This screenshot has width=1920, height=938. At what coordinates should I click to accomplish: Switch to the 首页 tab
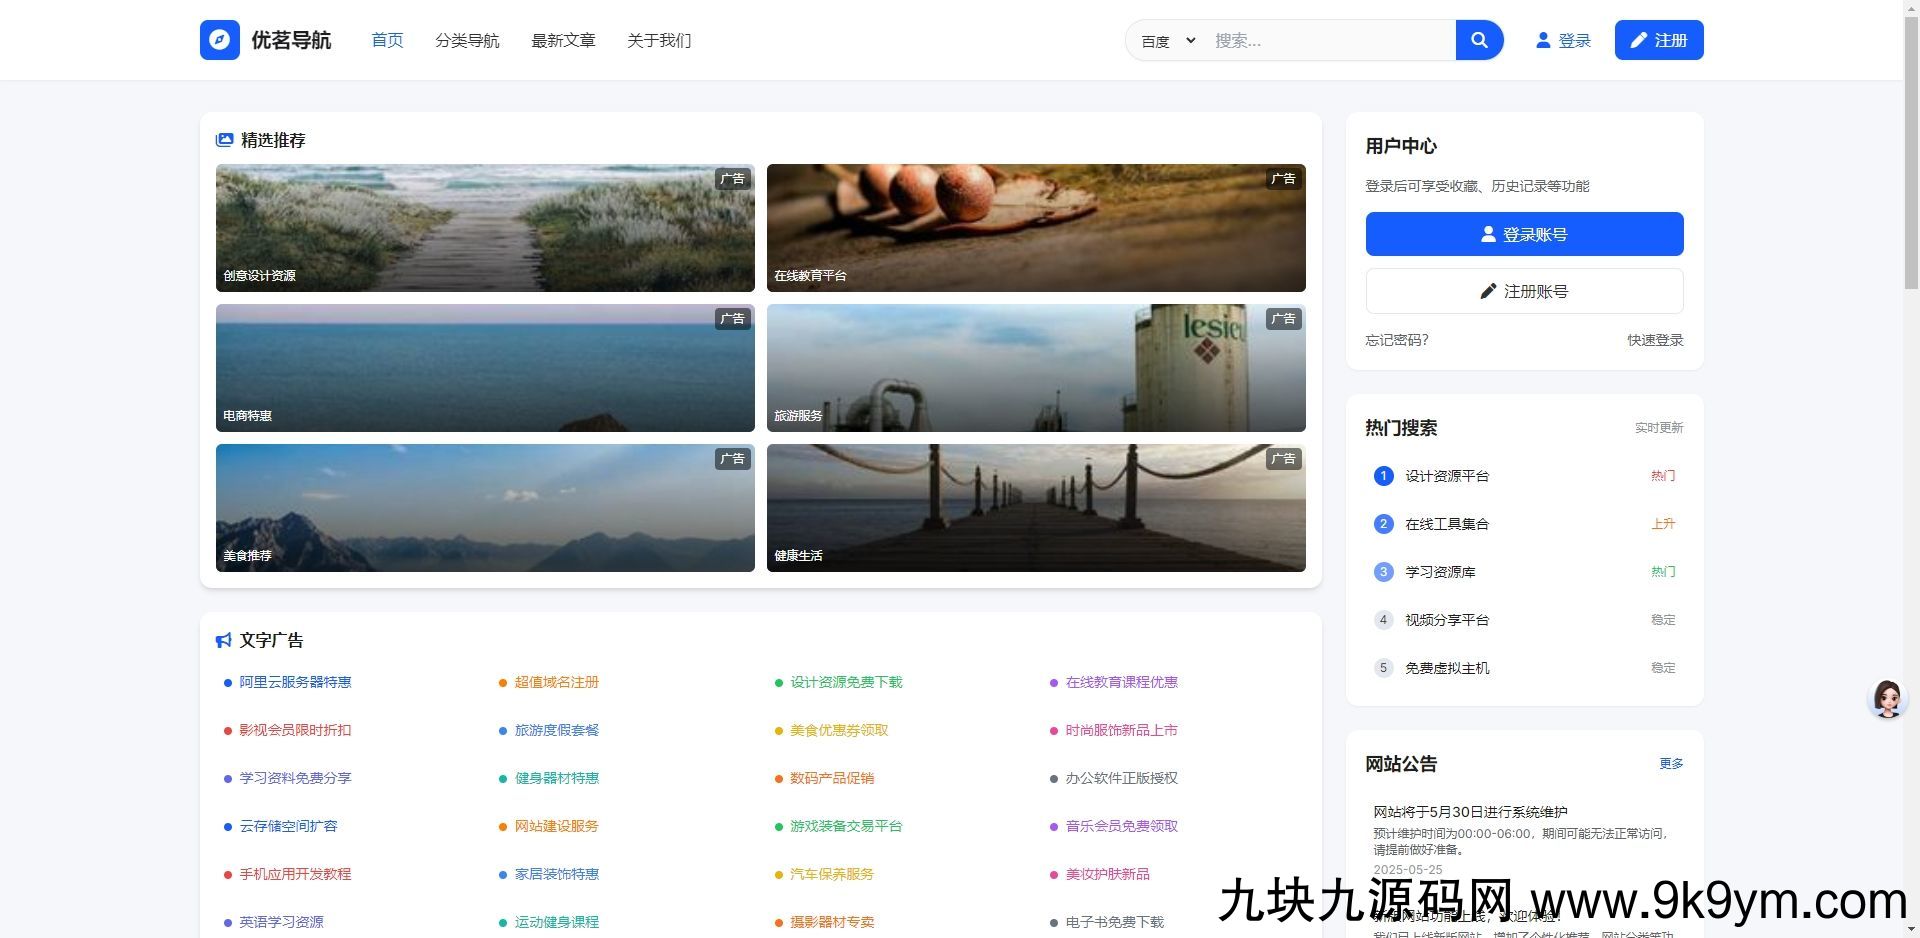(387, 40)
